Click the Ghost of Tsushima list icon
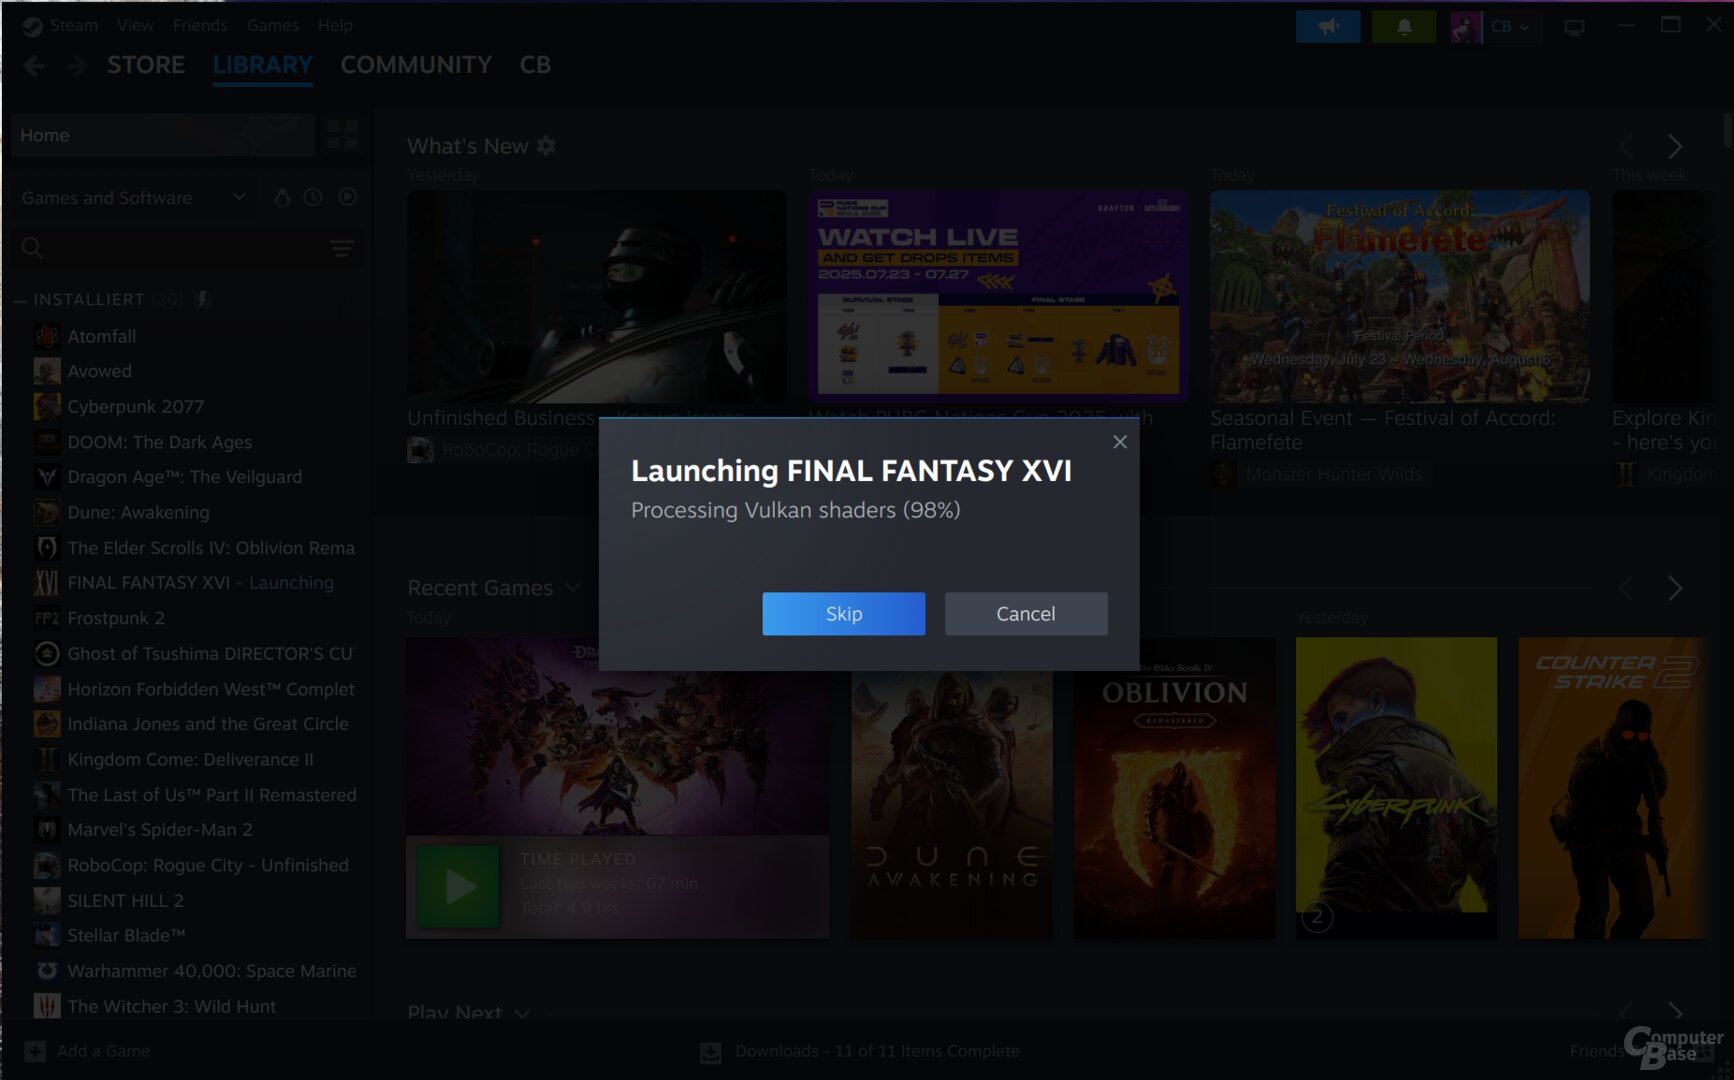The height and width of the screenshot is (1080, 1734). [x=46, y=654]
